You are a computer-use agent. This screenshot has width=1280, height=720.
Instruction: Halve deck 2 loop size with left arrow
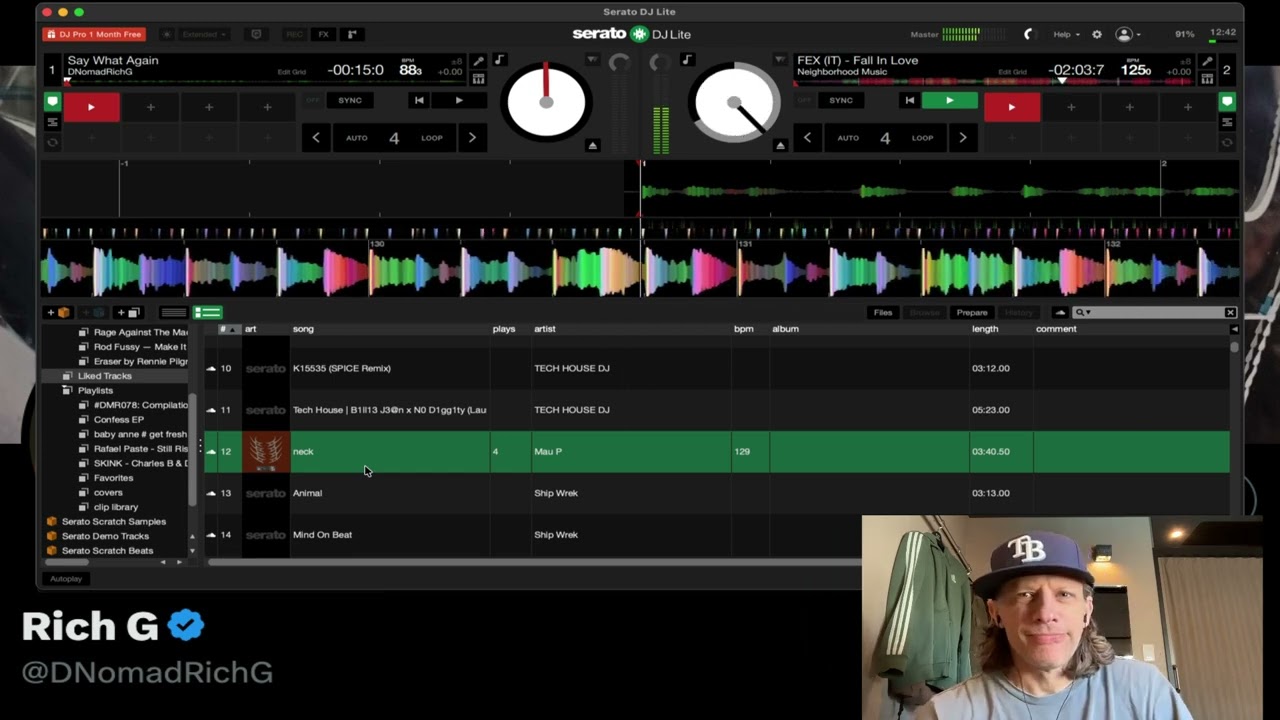pyautogui.click(x=807, y=138)
